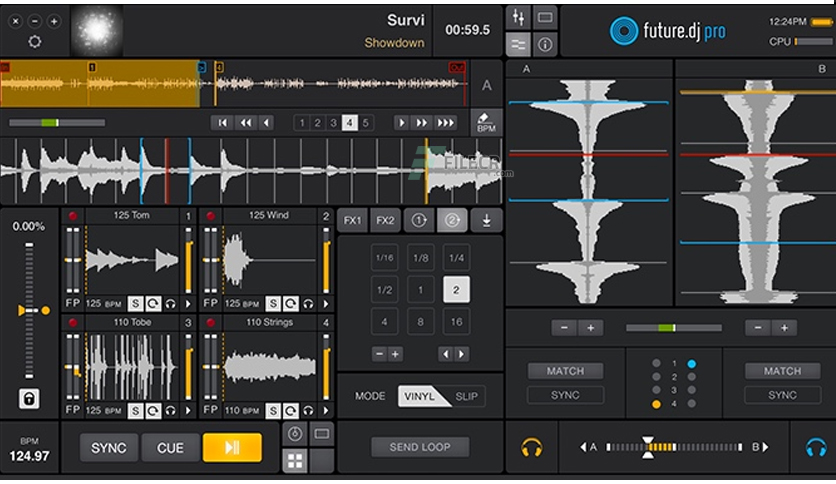Viewport: 836px width, 484px height.
Task: Select hot cue page 4
Action: tap(349, 123)
